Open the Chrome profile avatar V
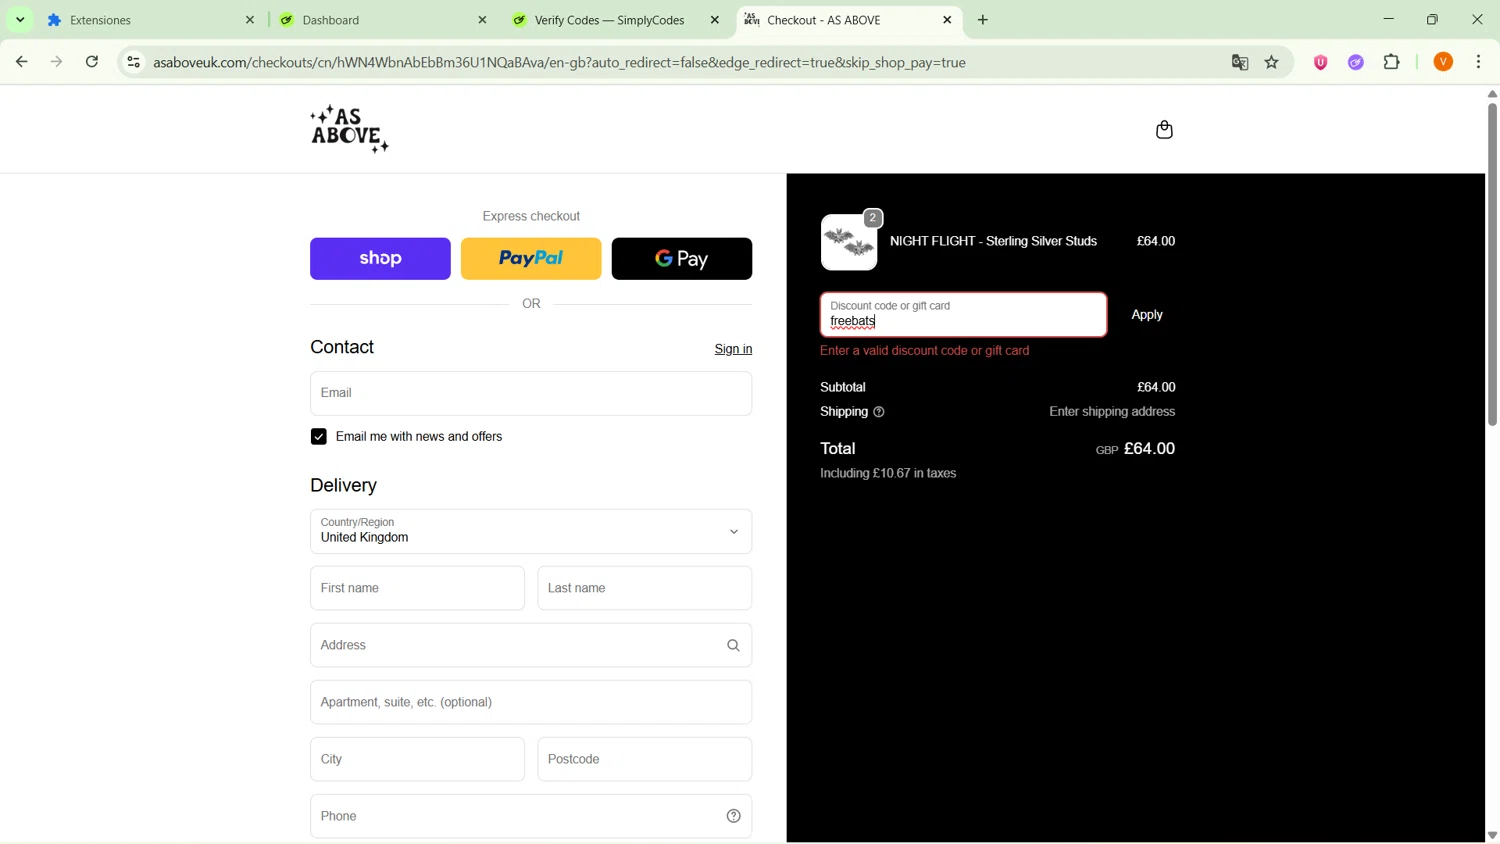 (x=1443, y=62)
